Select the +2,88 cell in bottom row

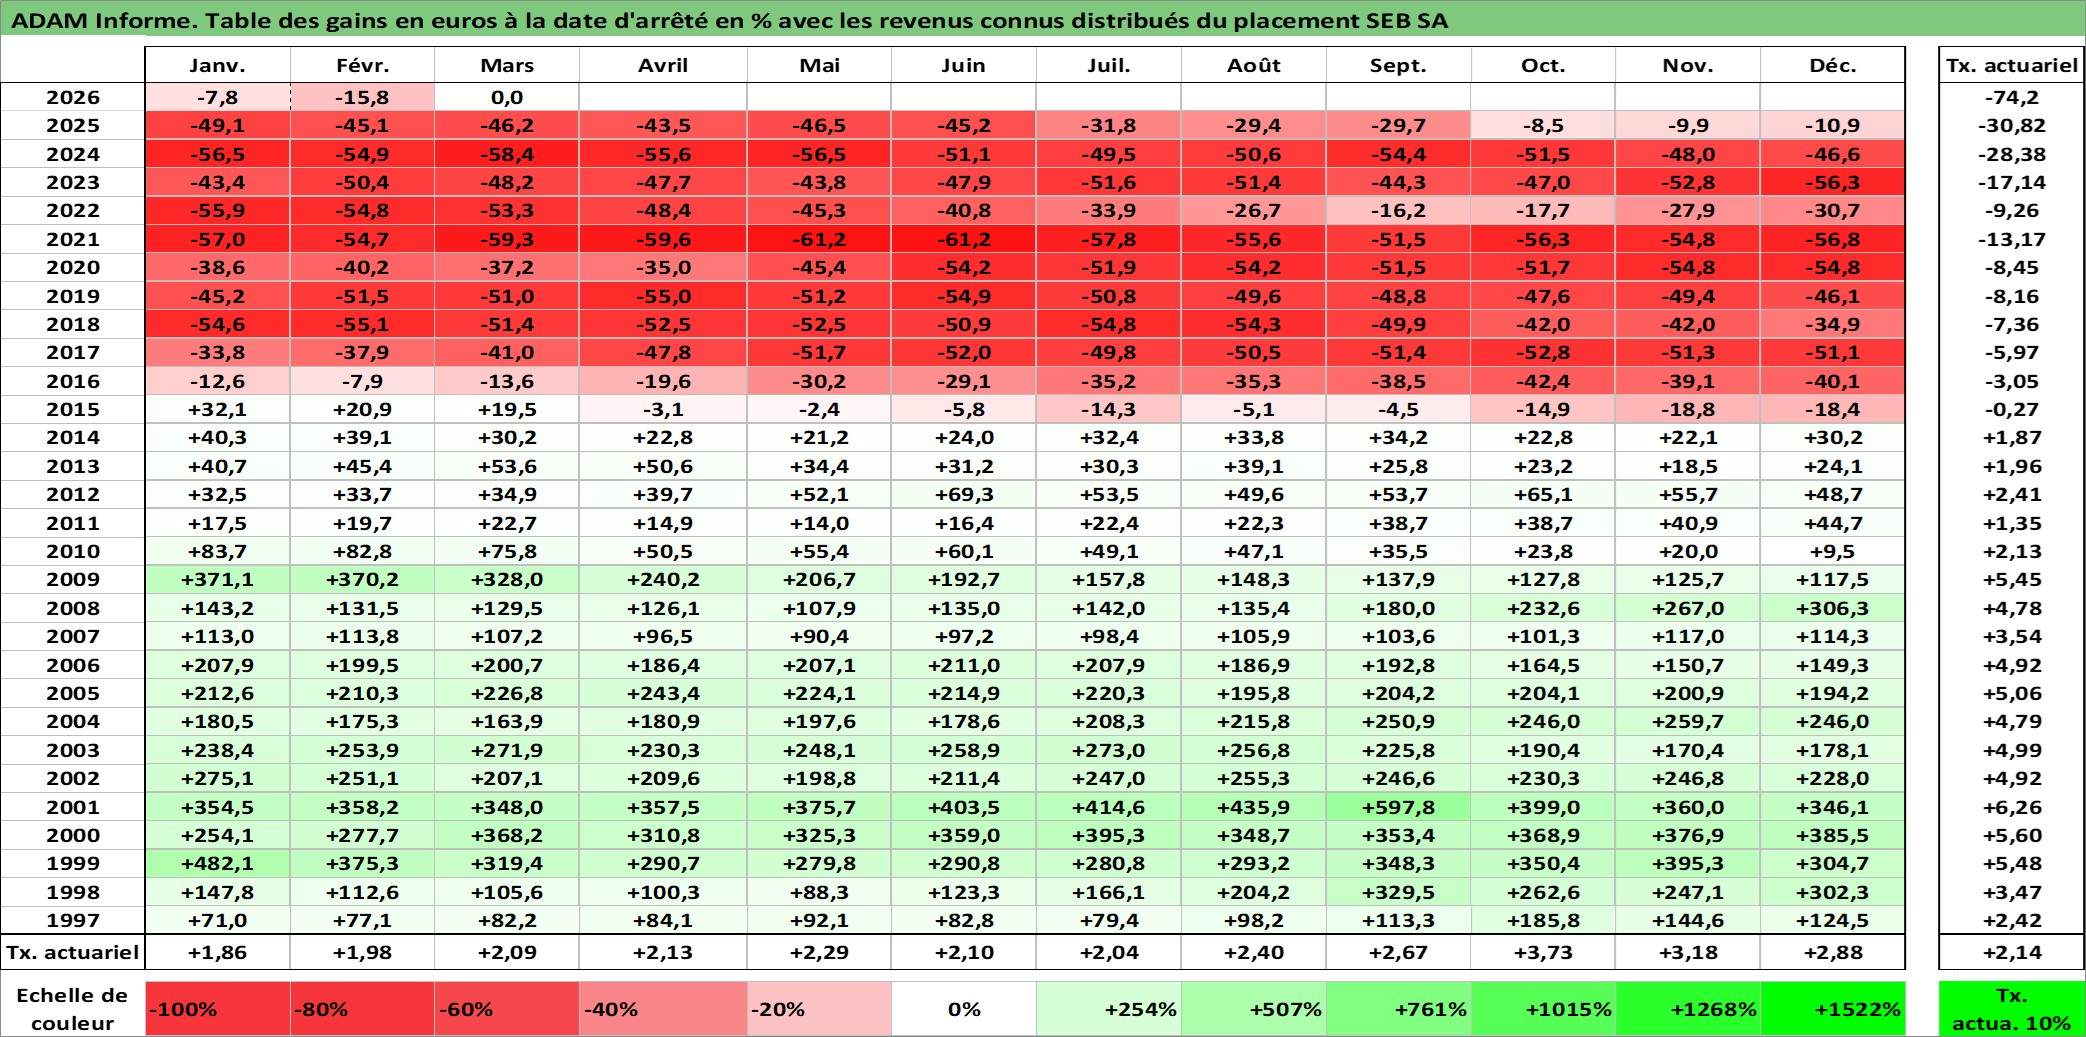coord(1833,952)
